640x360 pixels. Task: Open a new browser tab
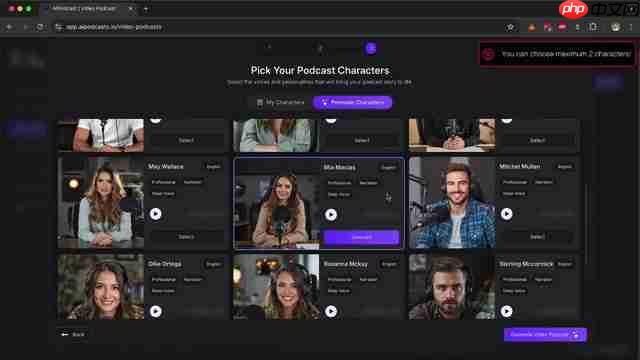(146, 9)
